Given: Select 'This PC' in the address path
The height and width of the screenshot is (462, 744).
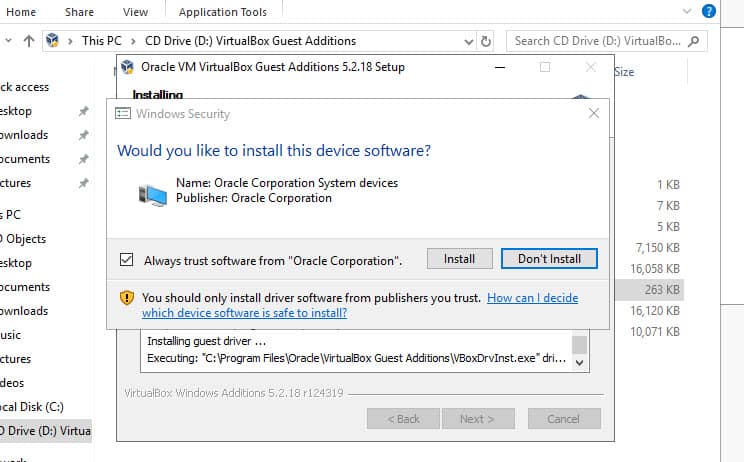Looking at the screenshot, I should click(102, 41).
